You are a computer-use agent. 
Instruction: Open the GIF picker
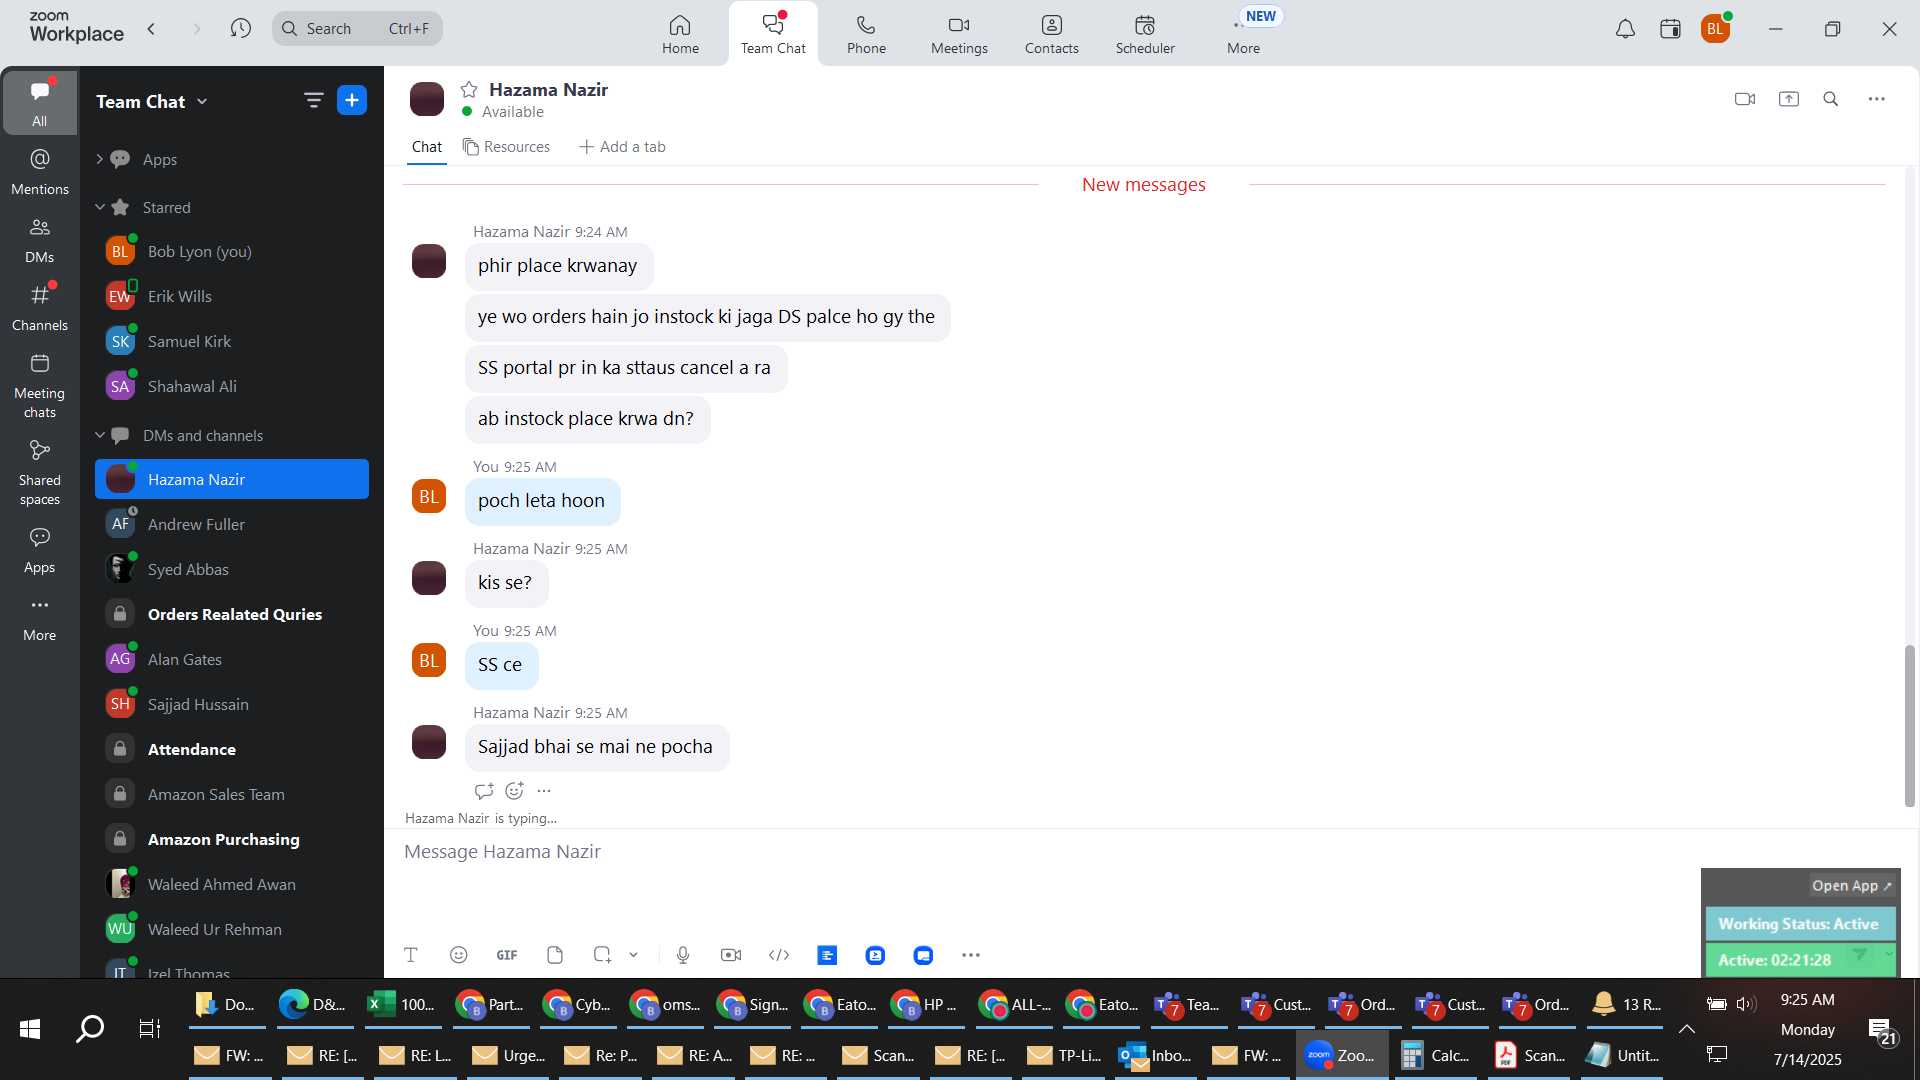tap(507, 955)
